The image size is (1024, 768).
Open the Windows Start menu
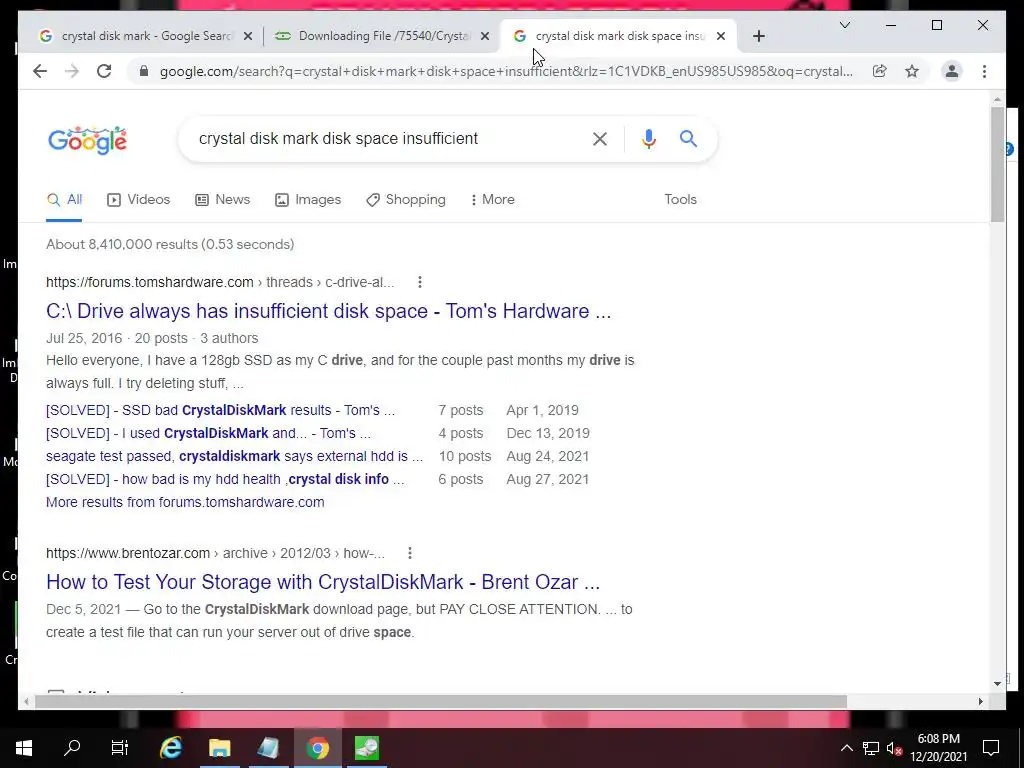(24, 748)
